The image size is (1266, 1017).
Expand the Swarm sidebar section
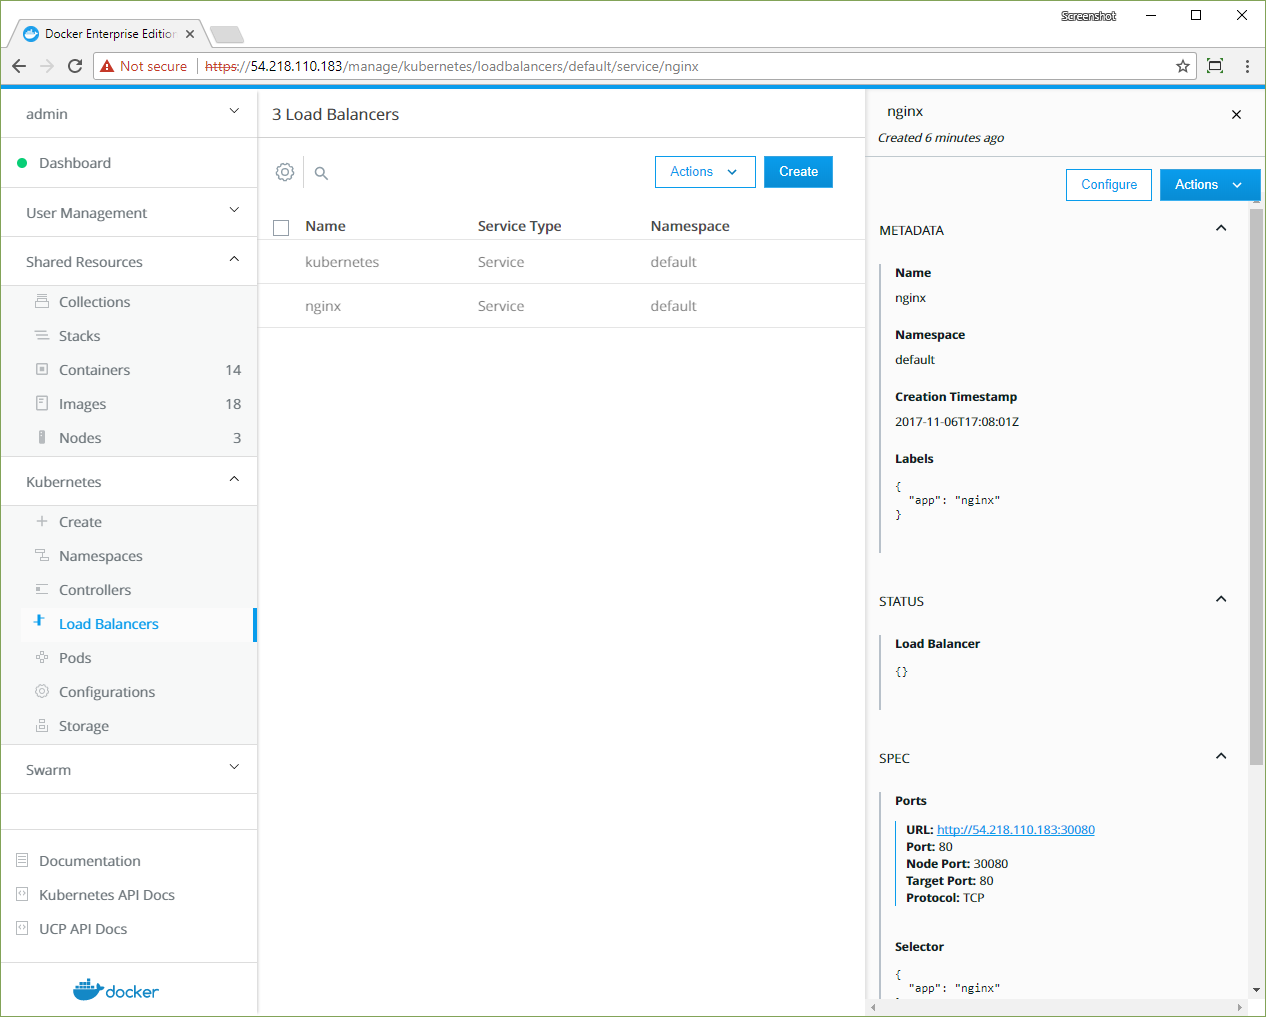coord(234,768)
